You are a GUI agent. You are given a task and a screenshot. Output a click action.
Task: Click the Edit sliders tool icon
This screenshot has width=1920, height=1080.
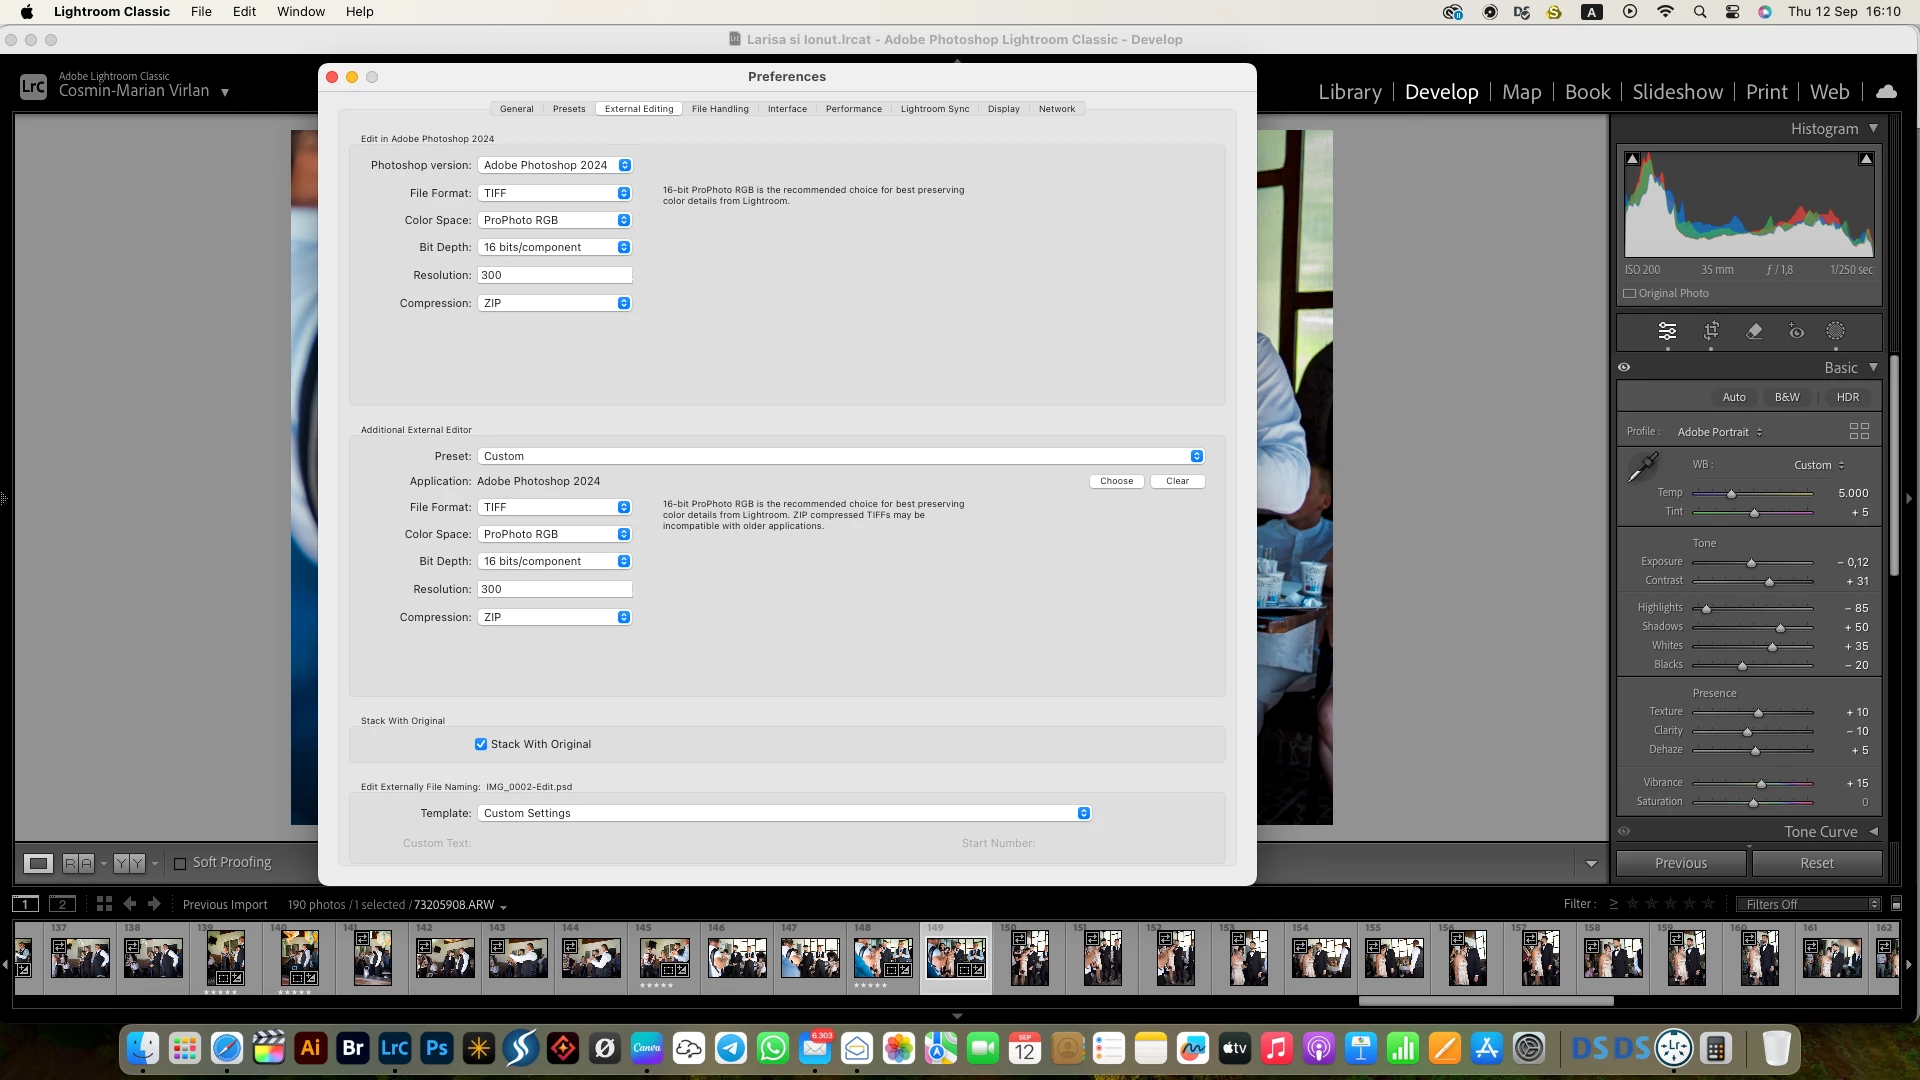[x=1667, y=331]
